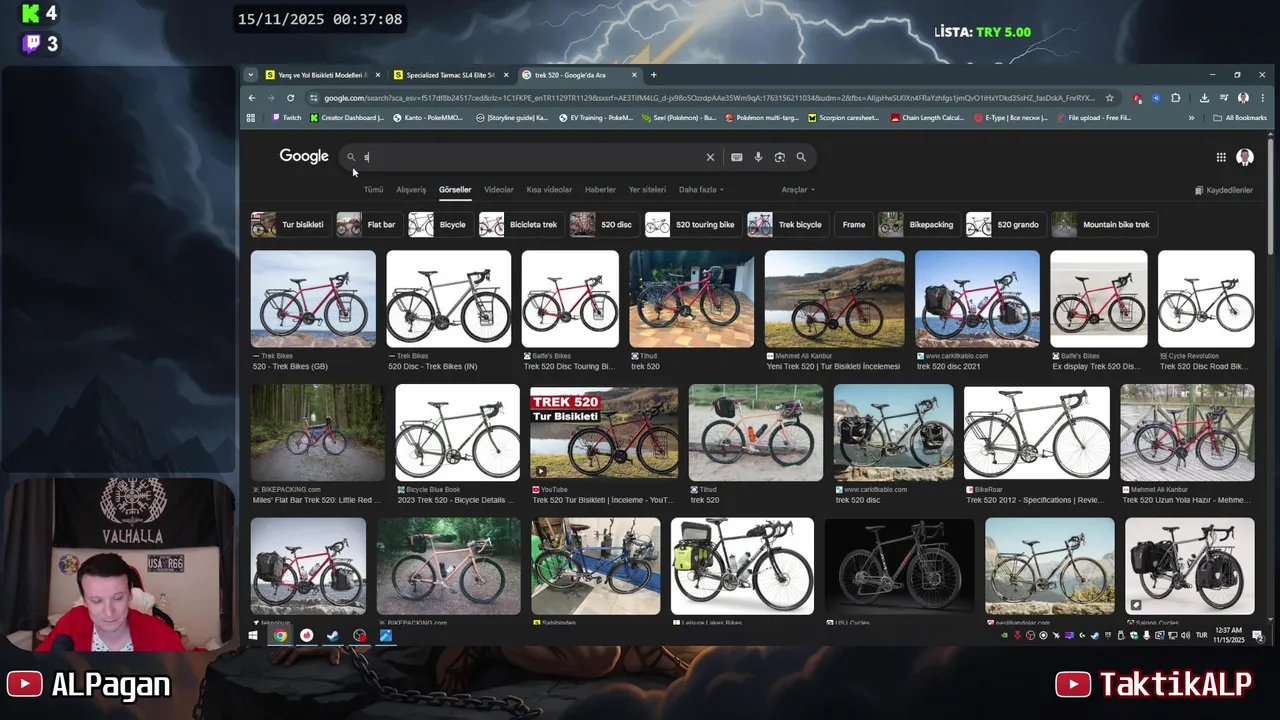Filter by 'Bikepacking' chip

pyautogui.click(x=918, y=225)
